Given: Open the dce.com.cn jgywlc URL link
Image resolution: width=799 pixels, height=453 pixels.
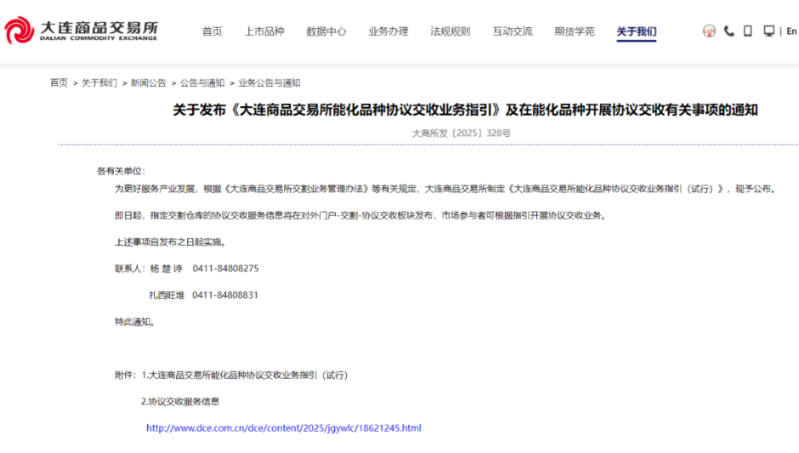Looking at the screenshot, I should 284,428.
